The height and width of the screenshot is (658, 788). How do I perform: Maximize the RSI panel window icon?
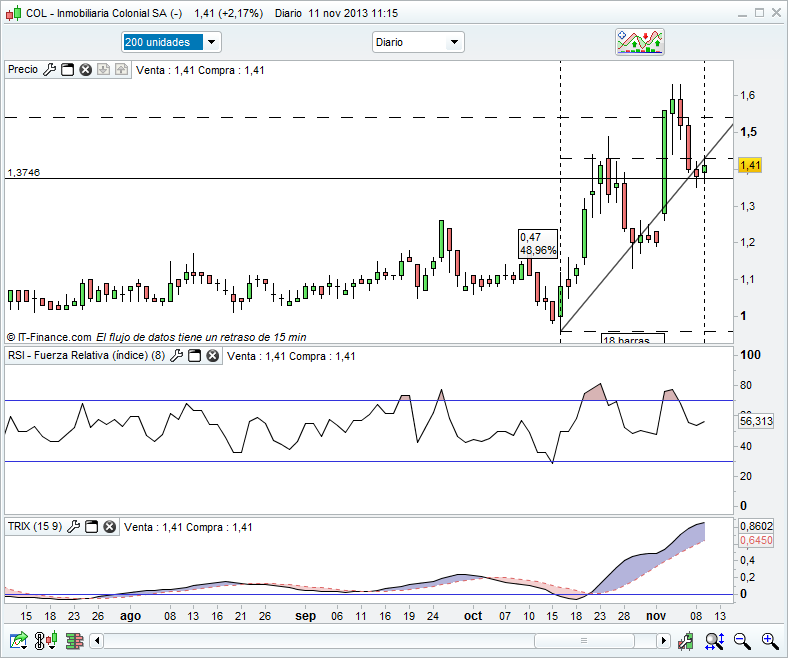195,356
